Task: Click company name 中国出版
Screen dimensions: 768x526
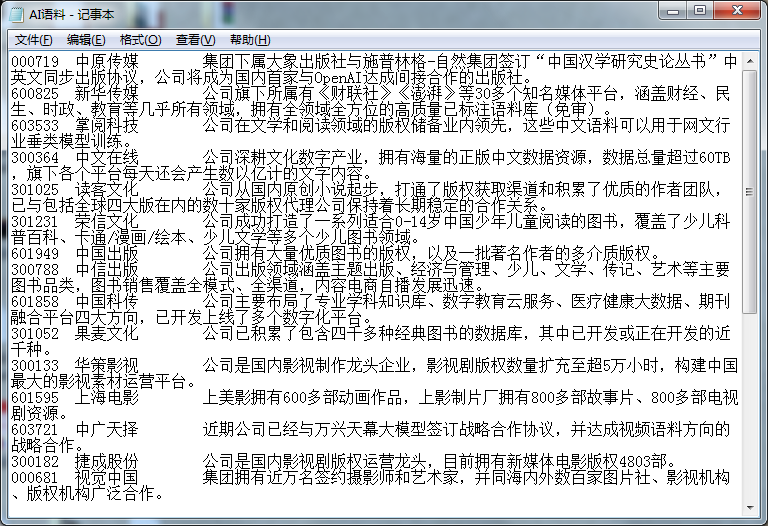Action: click(107, 254)
